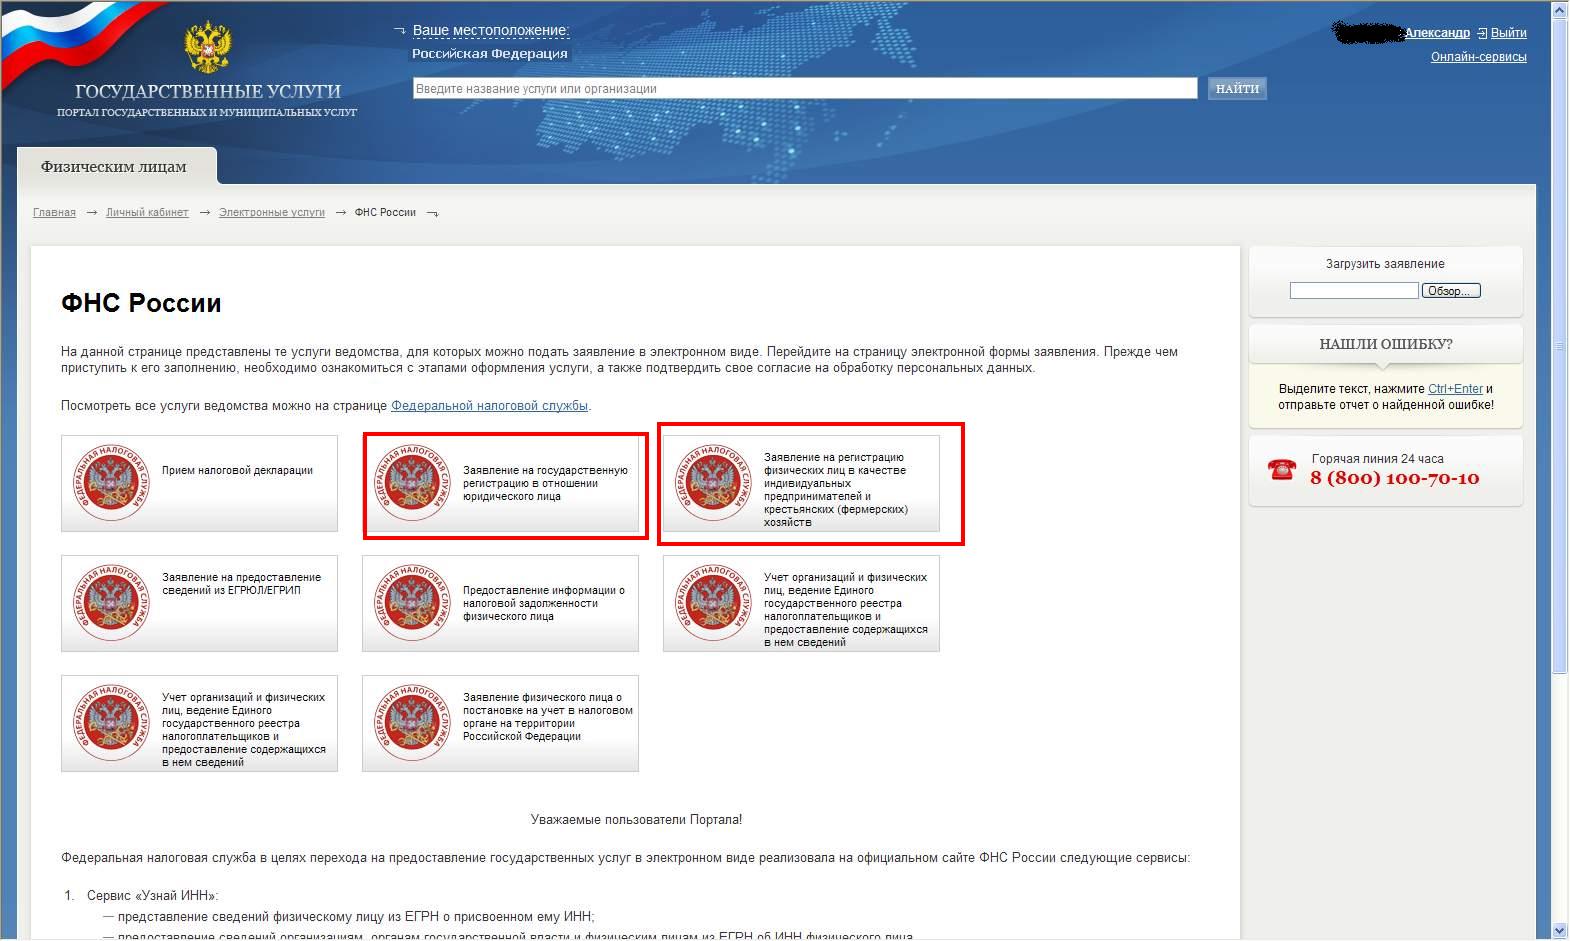Click hotline number 8 (800) 100-70-10

coord(1394,478)
